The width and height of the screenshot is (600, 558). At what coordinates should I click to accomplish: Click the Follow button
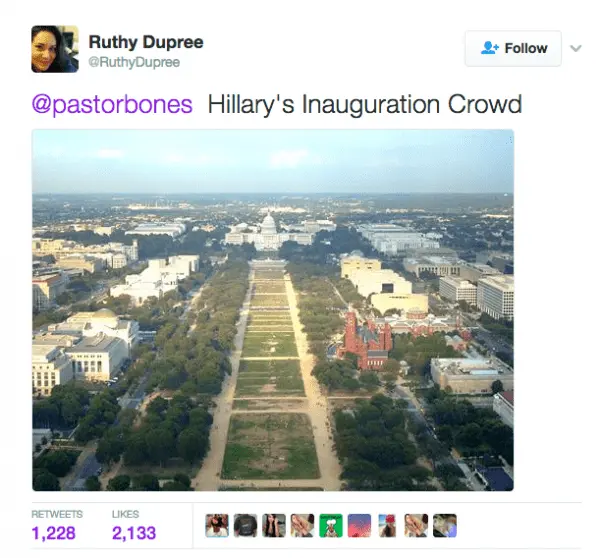coord(513,49)
